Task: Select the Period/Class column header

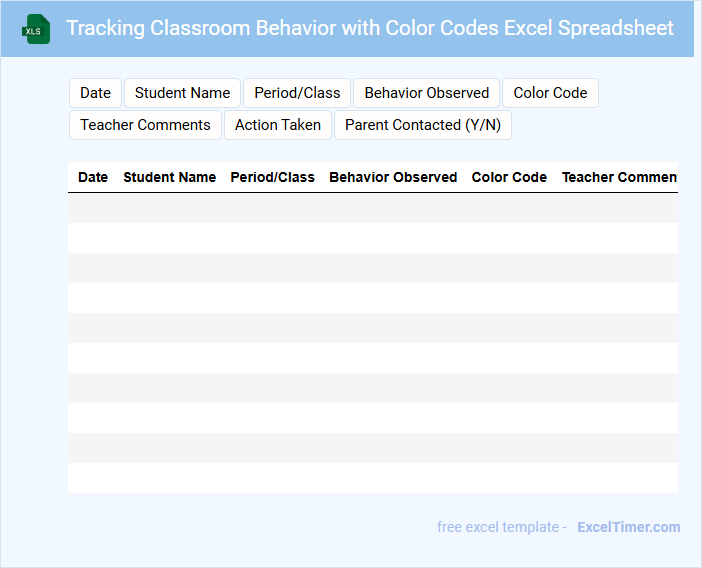Action: (272, 177)
